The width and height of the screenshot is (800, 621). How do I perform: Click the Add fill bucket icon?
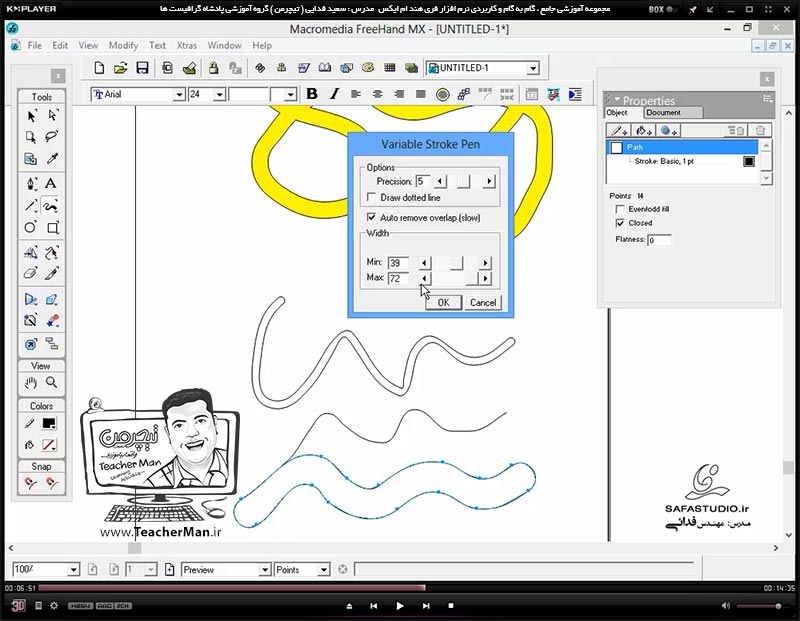tap(644, 131)
